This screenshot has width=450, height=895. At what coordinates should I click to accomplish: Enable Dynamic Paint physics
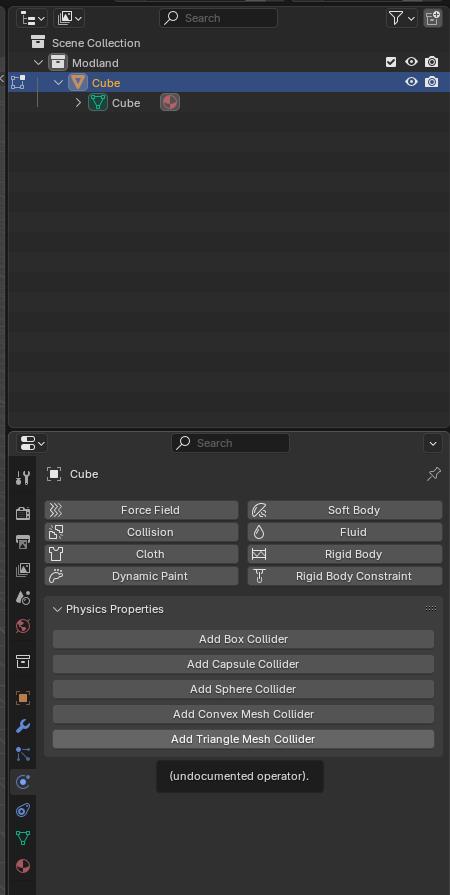coord(142,576)
